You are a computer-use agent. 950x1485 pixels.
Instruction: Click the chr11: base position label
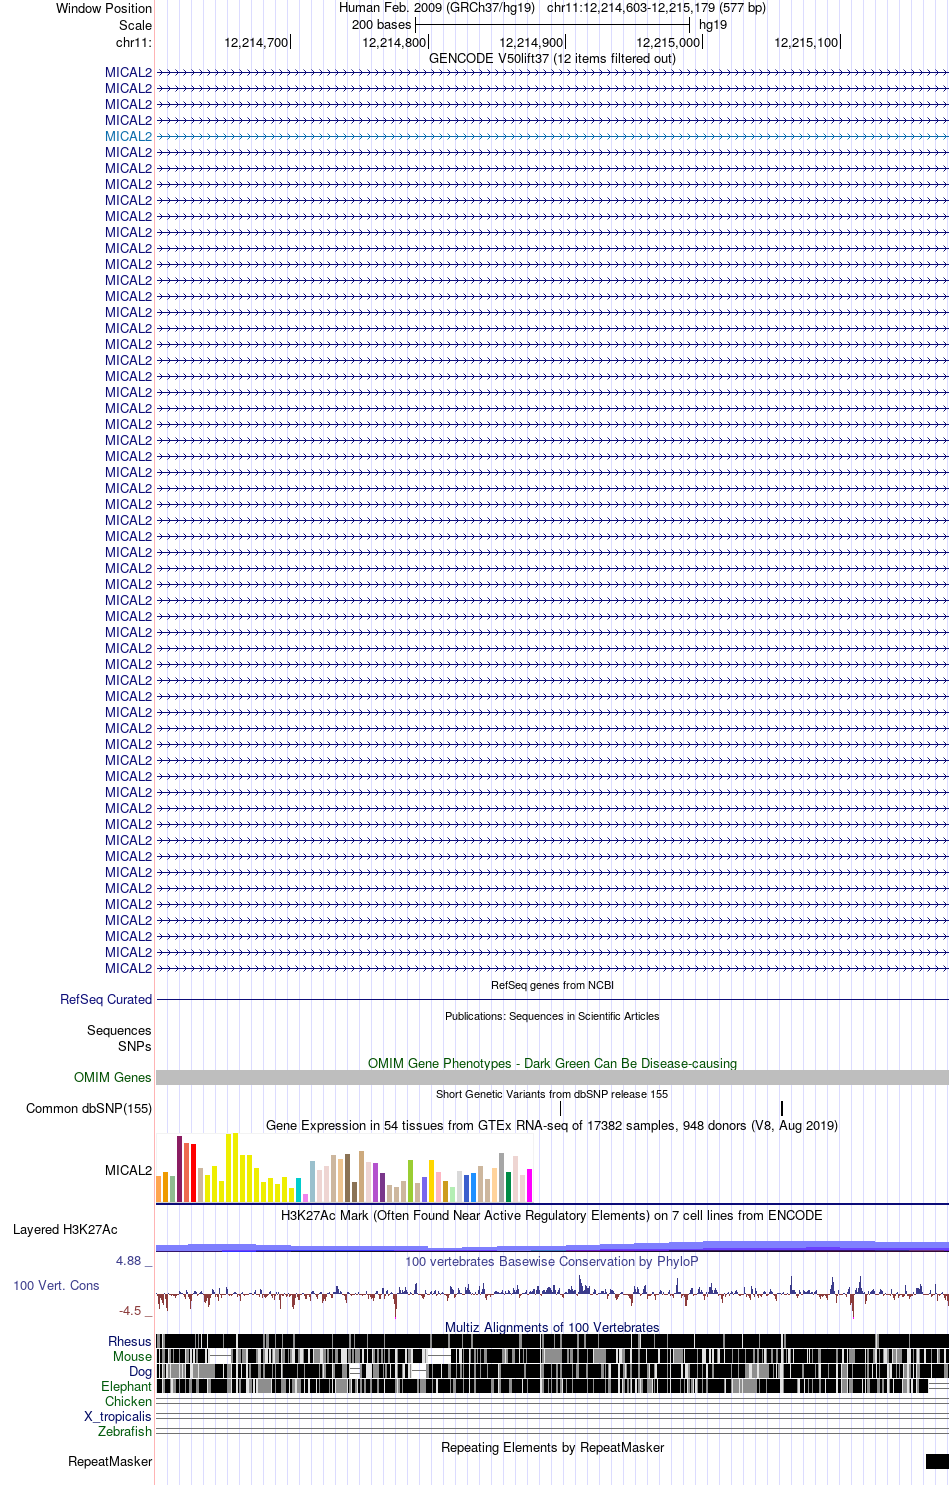[134, 42]
